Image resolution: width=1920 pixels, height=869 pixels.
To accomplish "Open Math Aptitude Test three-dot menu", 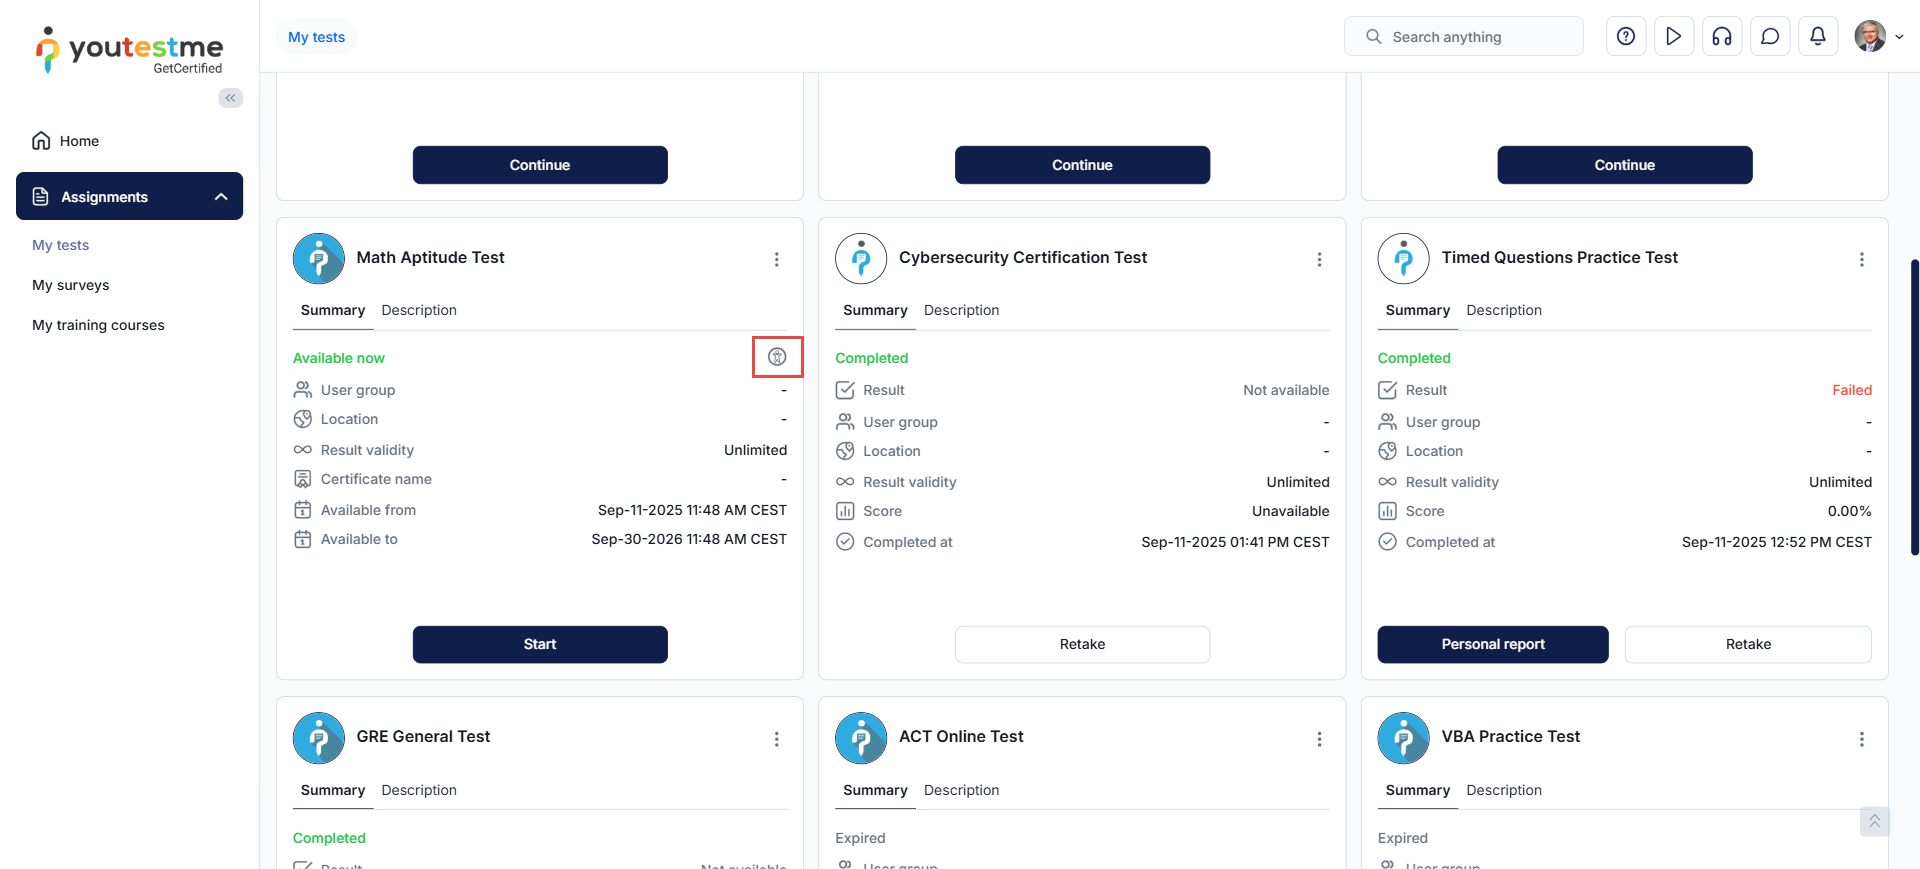I will click(x=777, y=260).
